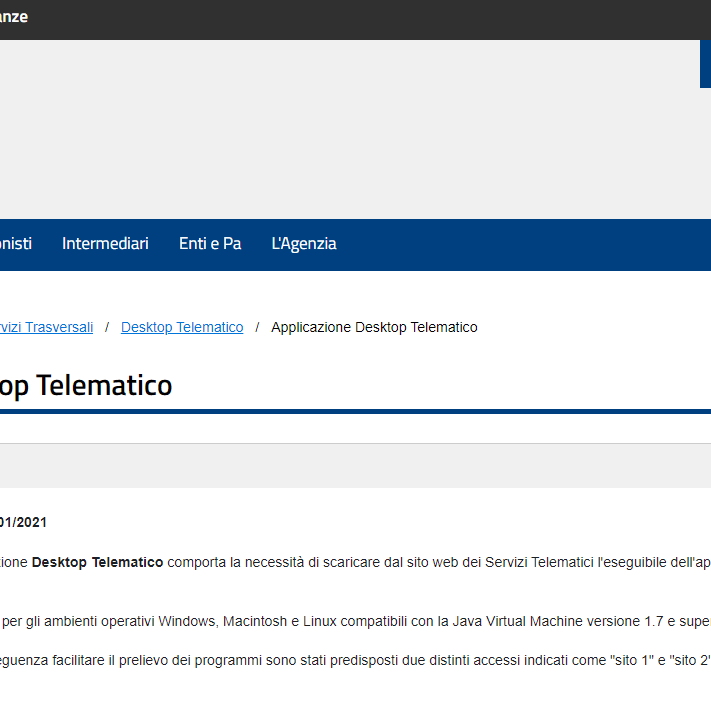Click the gray bar below the heading
Viewport: 711px width, 711px height.
pos(355,465)
